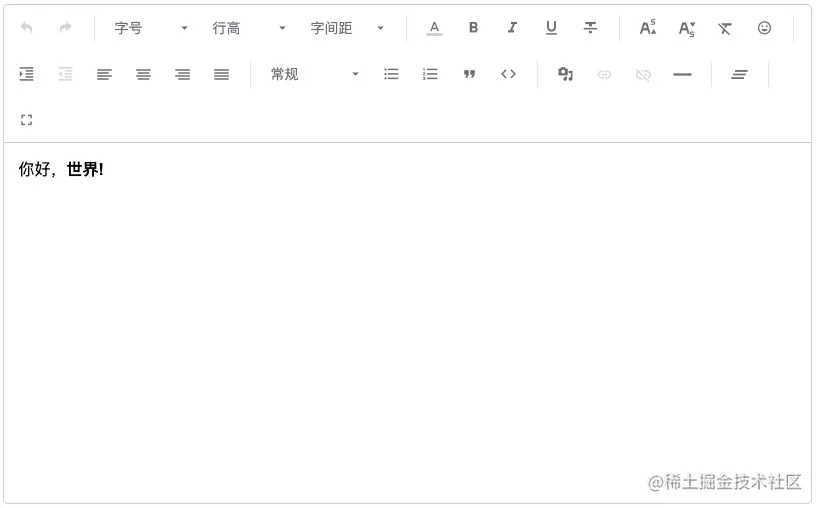Click the redo arrow icon
The image size is (818, 508).
(x=66, y=28)
